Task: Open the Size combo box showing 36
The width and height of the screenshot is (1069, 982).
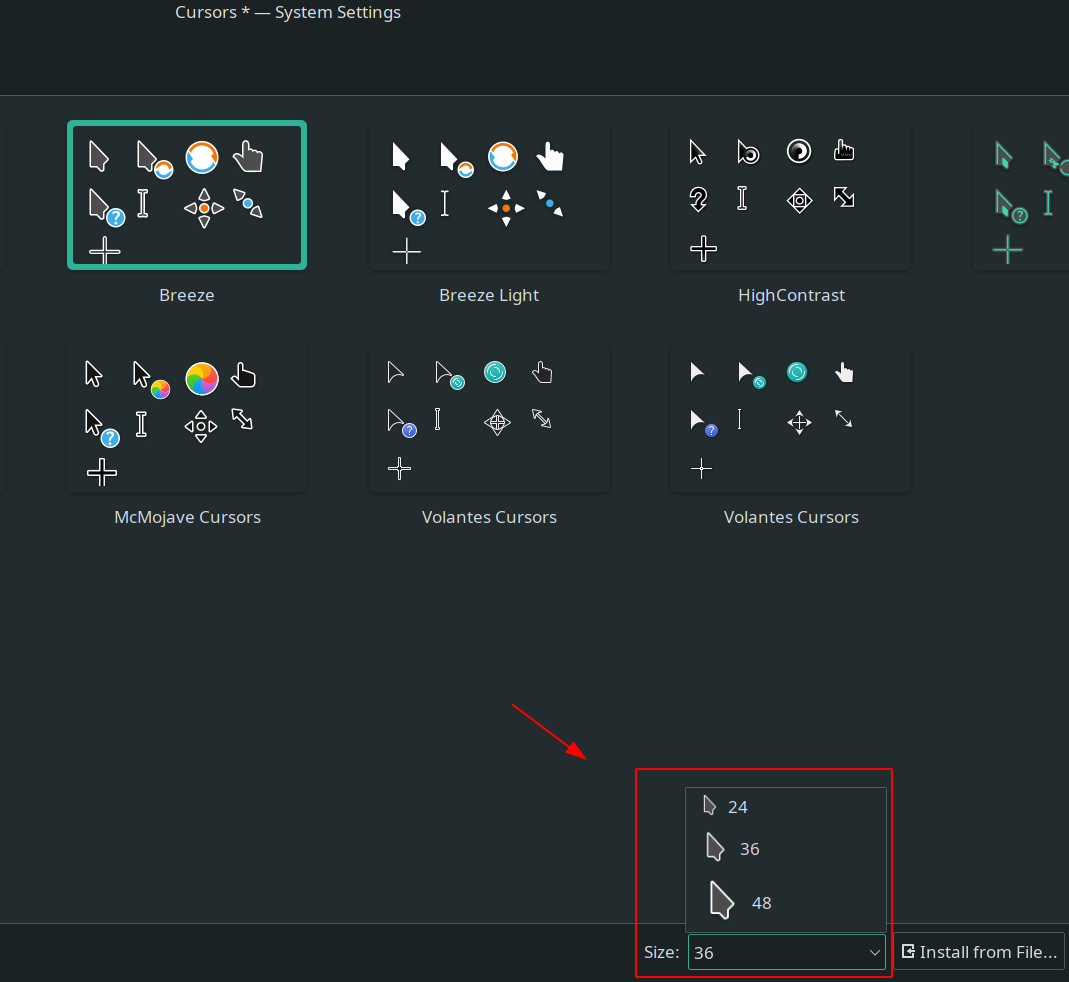Action: pyautogui.click(x=787, y=952)
